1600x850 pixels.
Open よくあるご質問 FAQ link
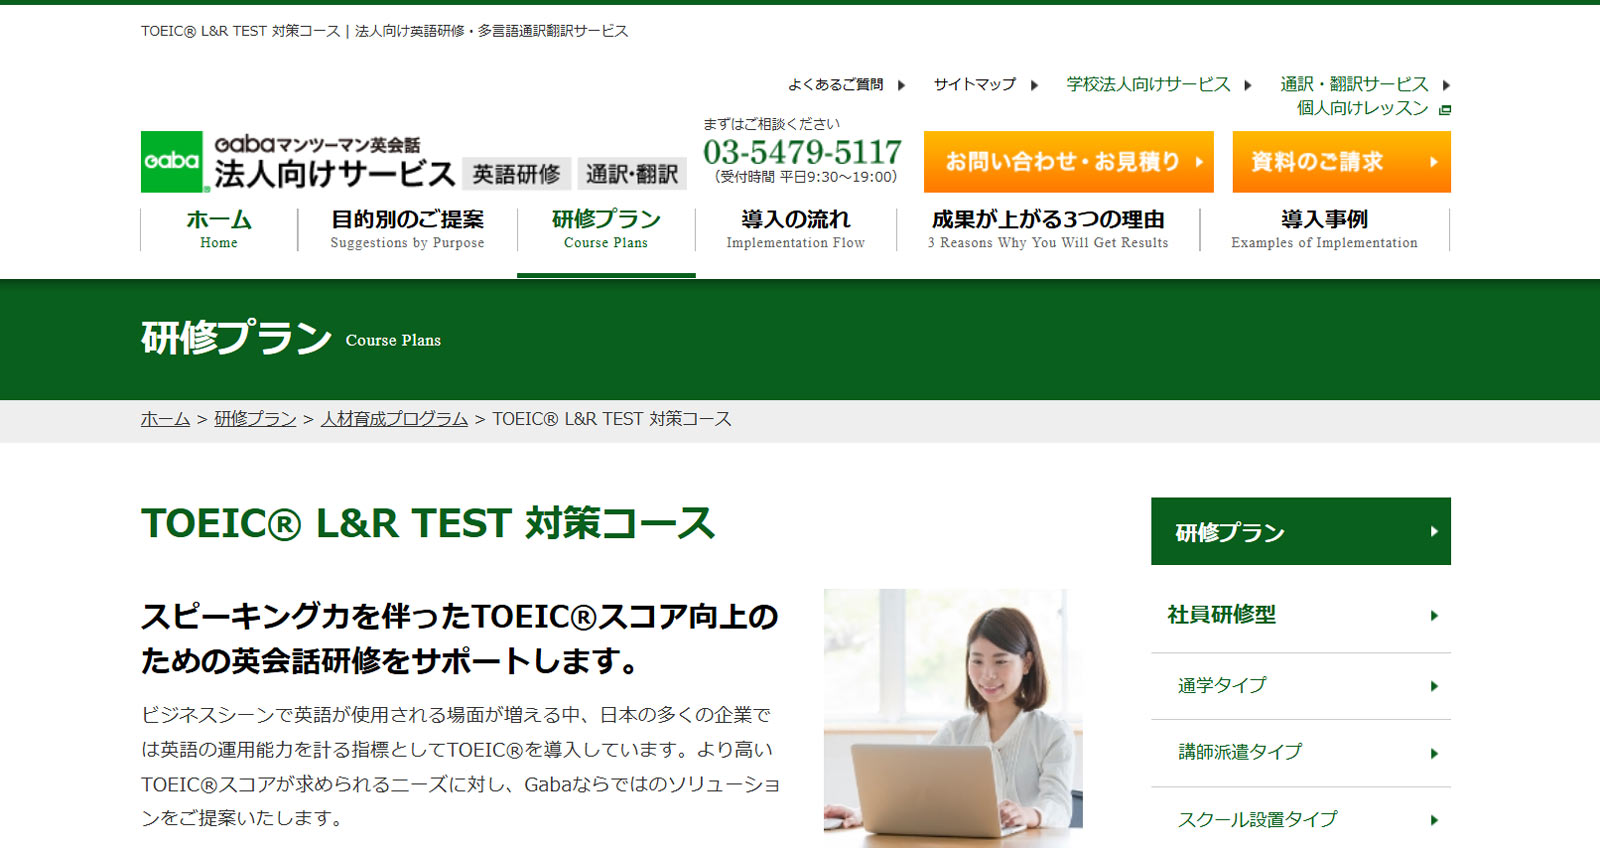point(836,85)
